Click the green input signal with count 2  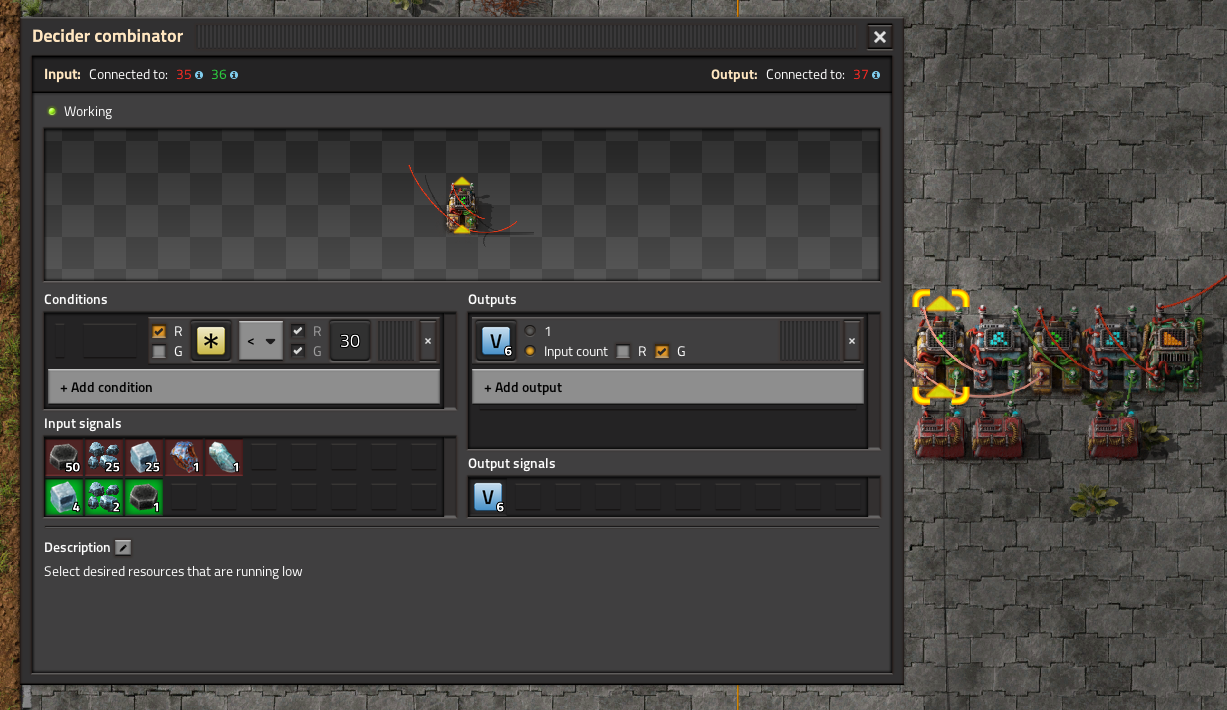(104, 497)
